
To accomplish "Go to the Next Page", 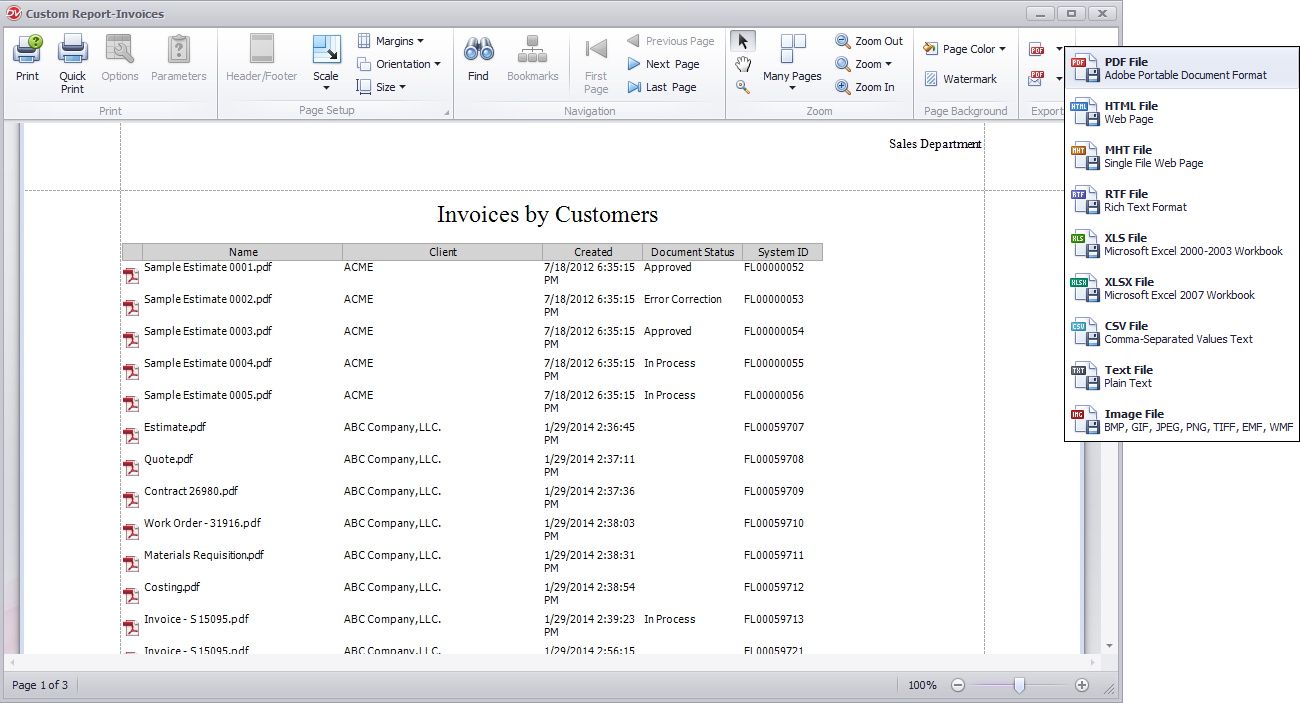I will point(666,64).
